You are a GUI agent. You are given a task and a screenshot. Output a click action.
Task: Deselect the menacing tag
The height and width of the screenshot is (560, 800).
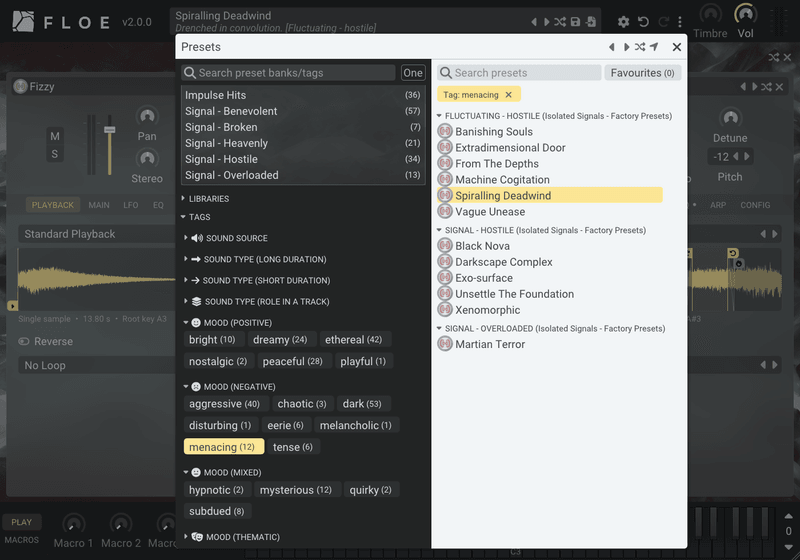click(223, 447)
